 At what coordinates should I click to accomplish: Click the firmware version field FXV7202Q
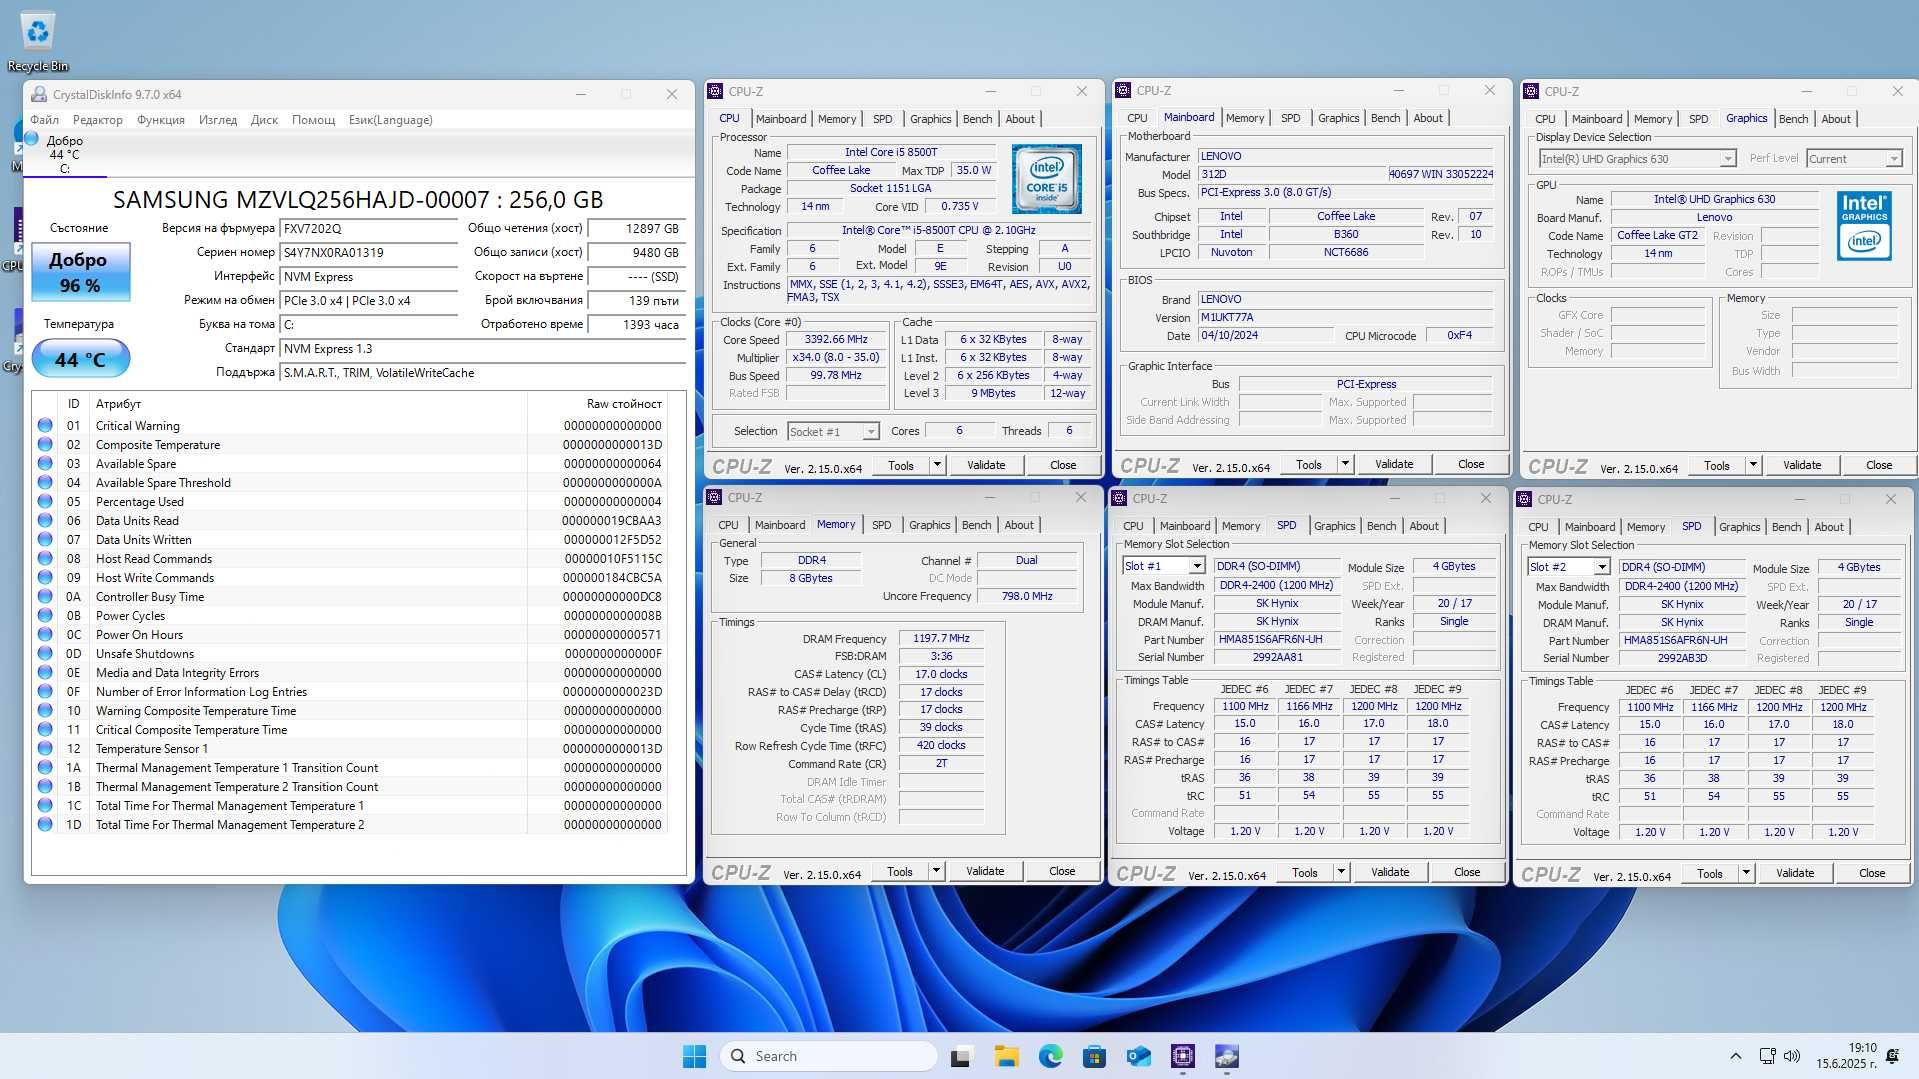point(368,229)
